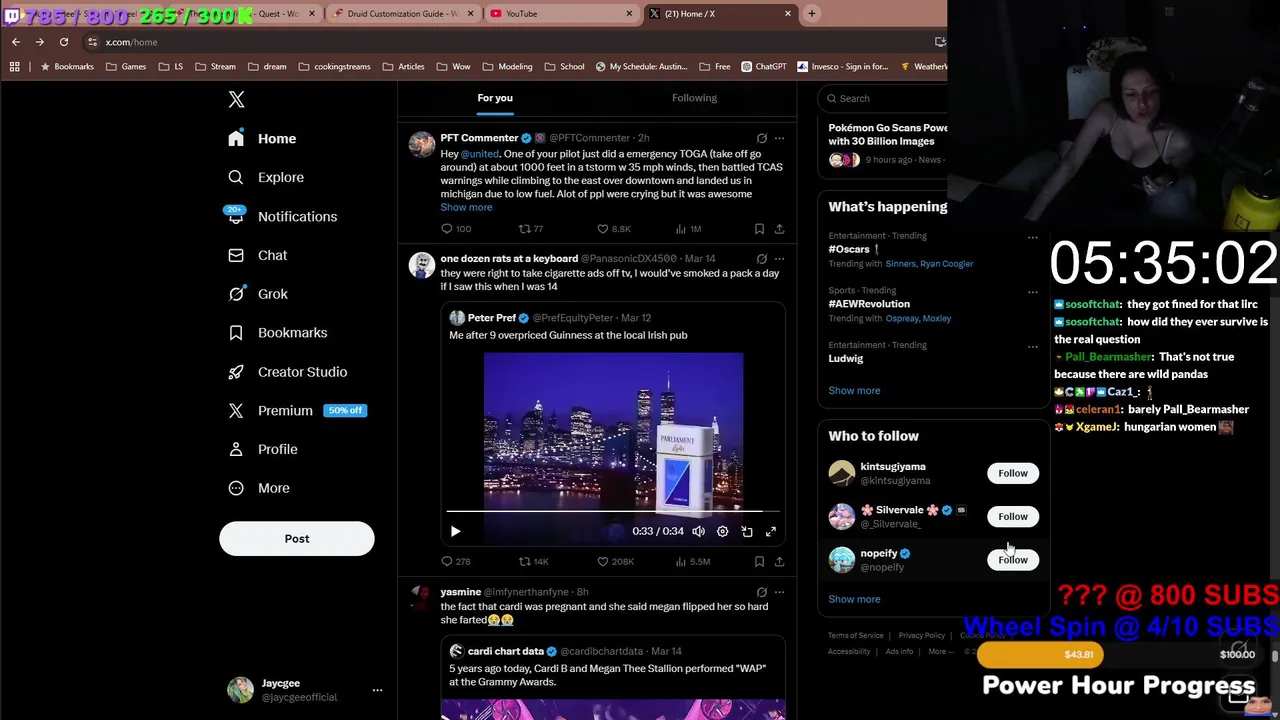Open the Druid Customization Guide tab

pos(402,14)
